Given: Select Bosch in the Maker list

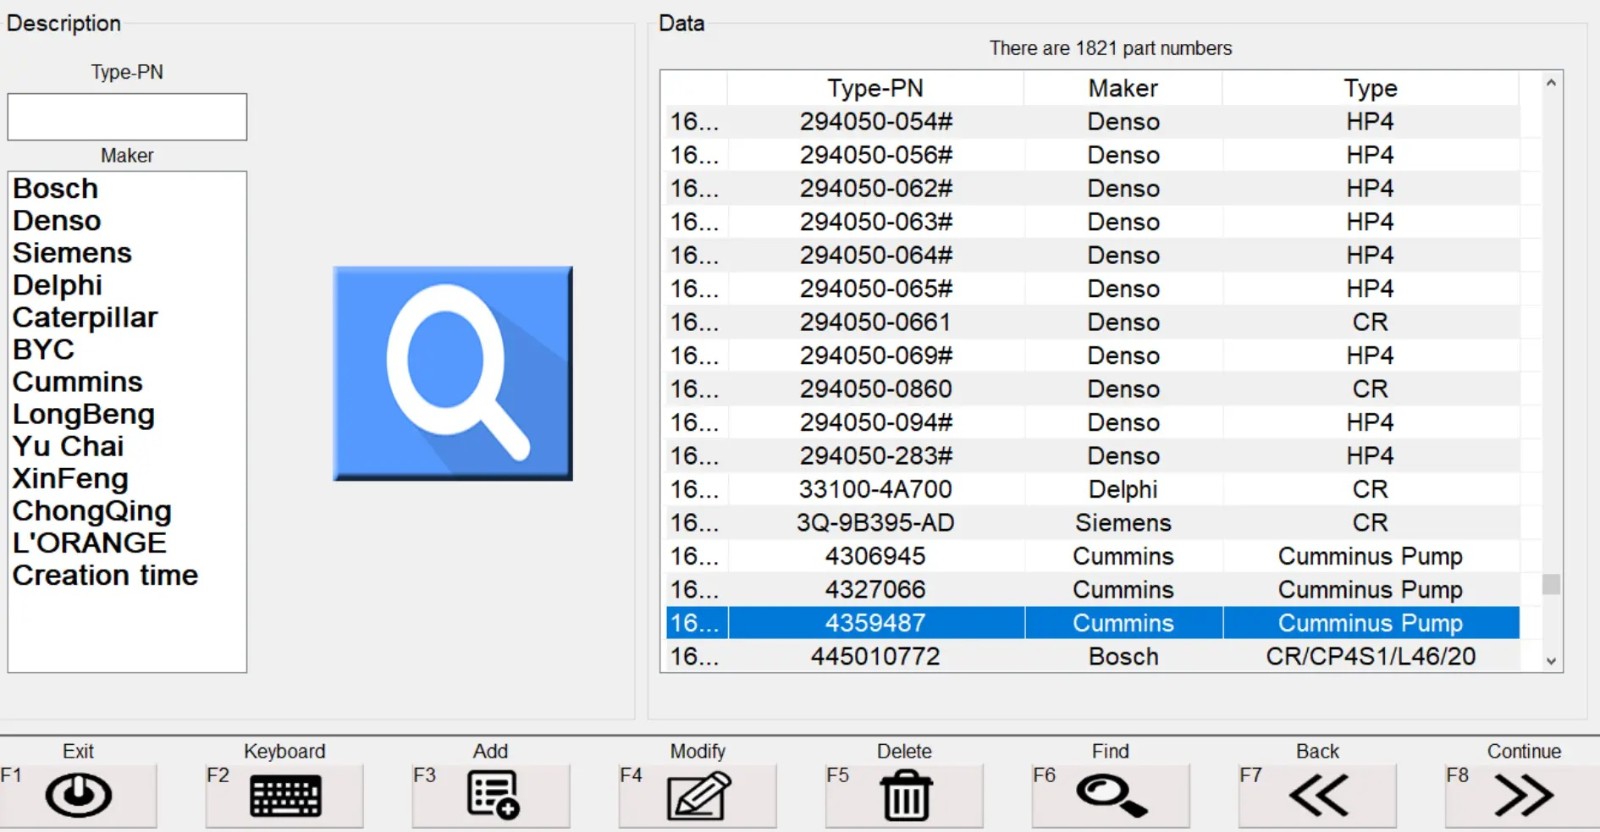Looking at the screenshot, I should tap(56, 189).
